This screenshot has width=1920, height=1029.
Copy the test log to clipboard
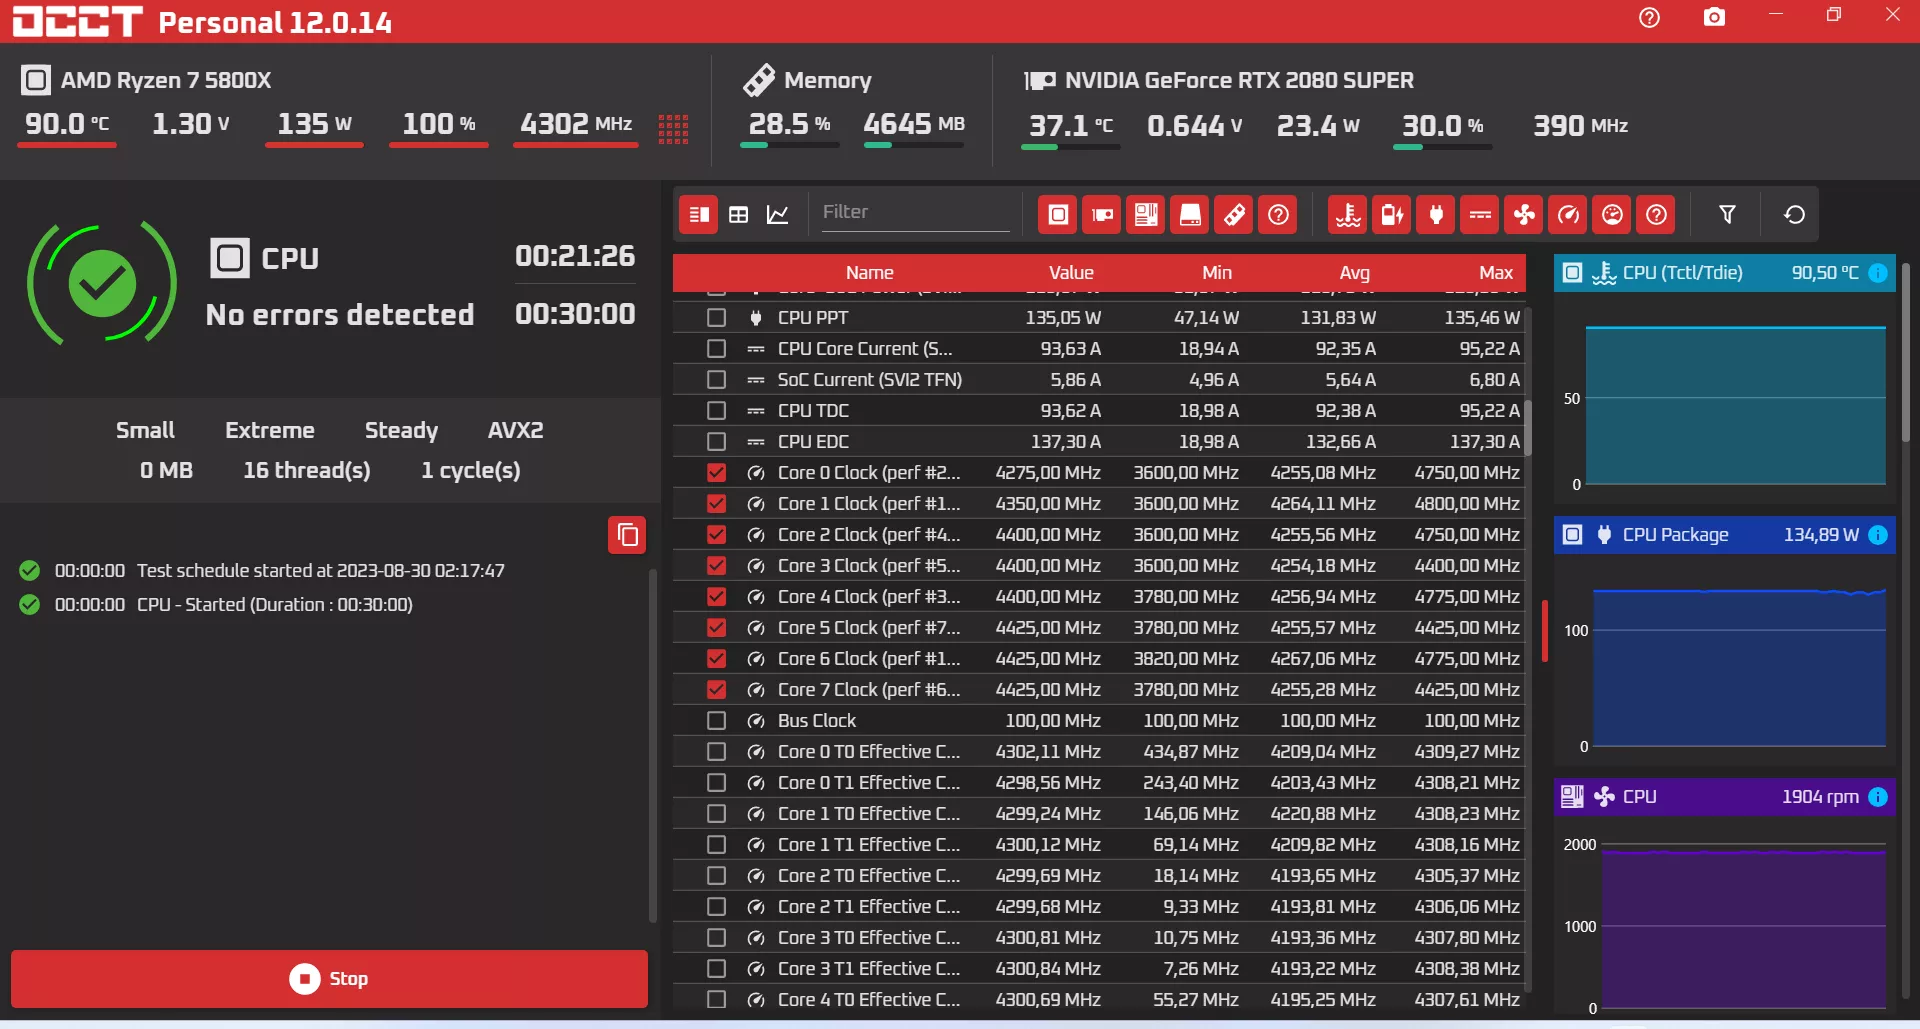tap(627, 535)
